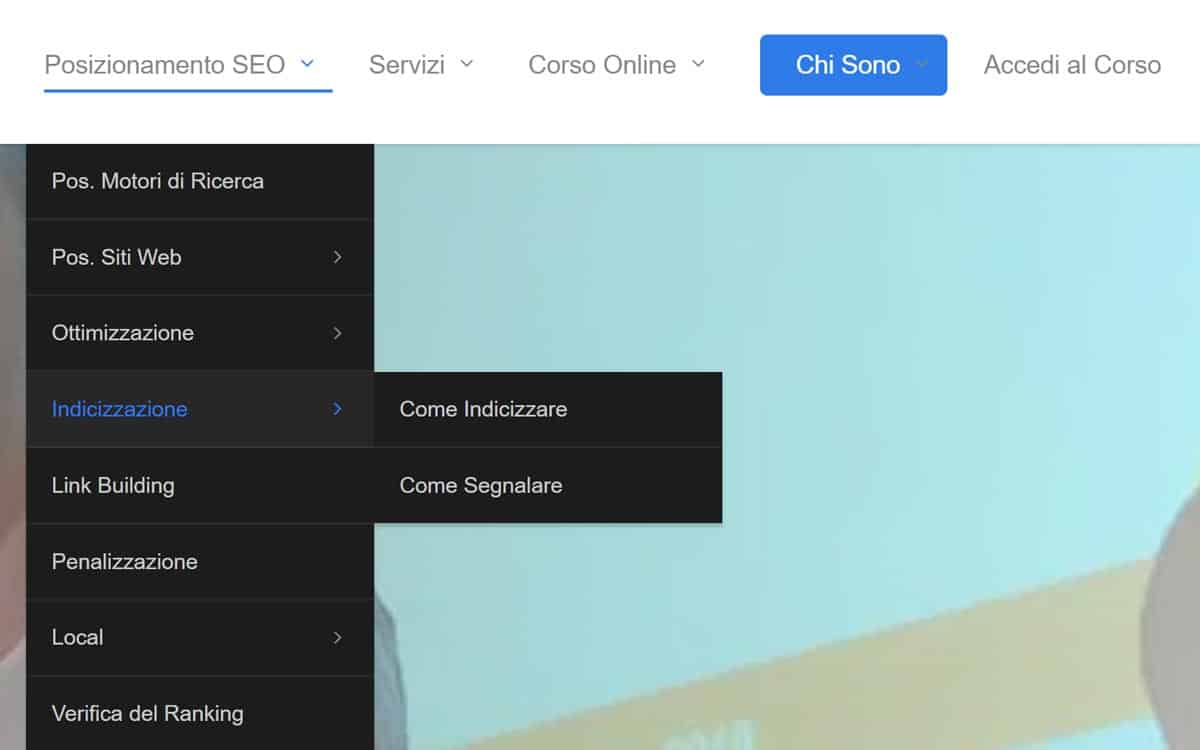The height and width of the screenshot is (750, 1200).
Task: Expand the Chi Sono dropdown chevron
Action: point(921,64)
